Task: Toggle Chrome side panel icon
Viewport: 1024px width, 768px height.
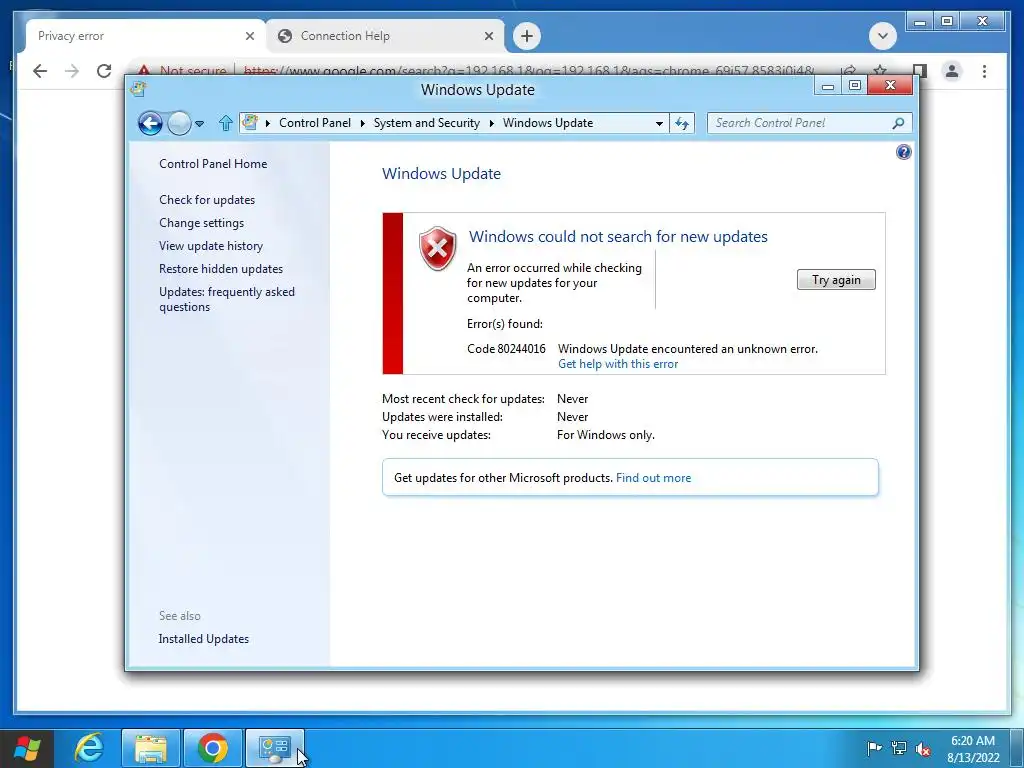Action: [x=921, y=71]
